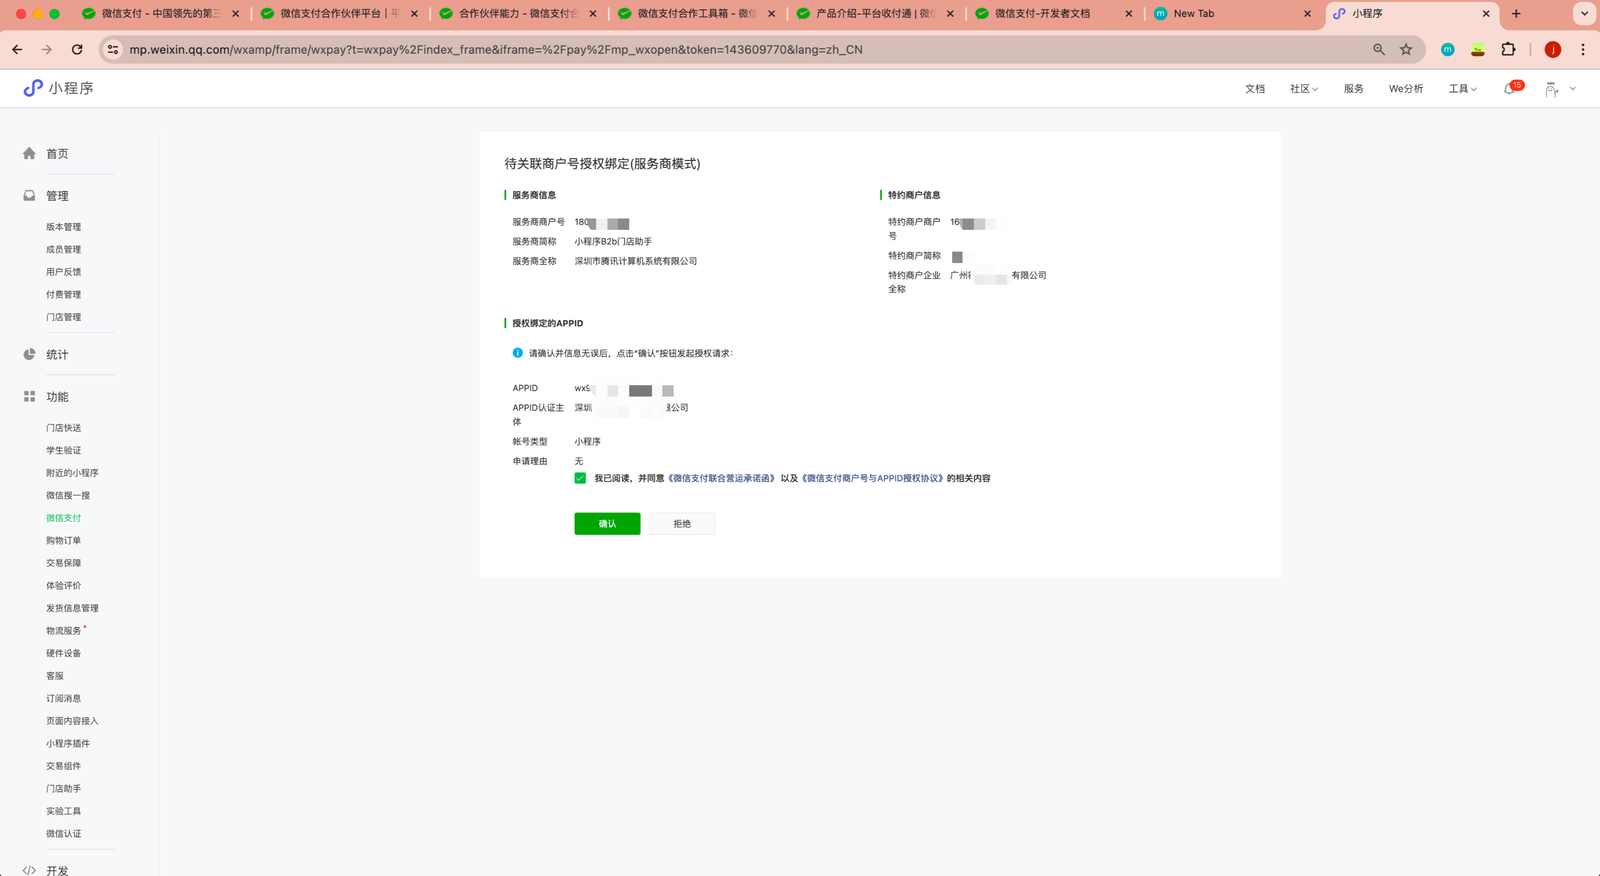This screenshot has height=876, width=1600.
Task: Select 微信支付 in the sidebar
Action: tap(64, 518)
